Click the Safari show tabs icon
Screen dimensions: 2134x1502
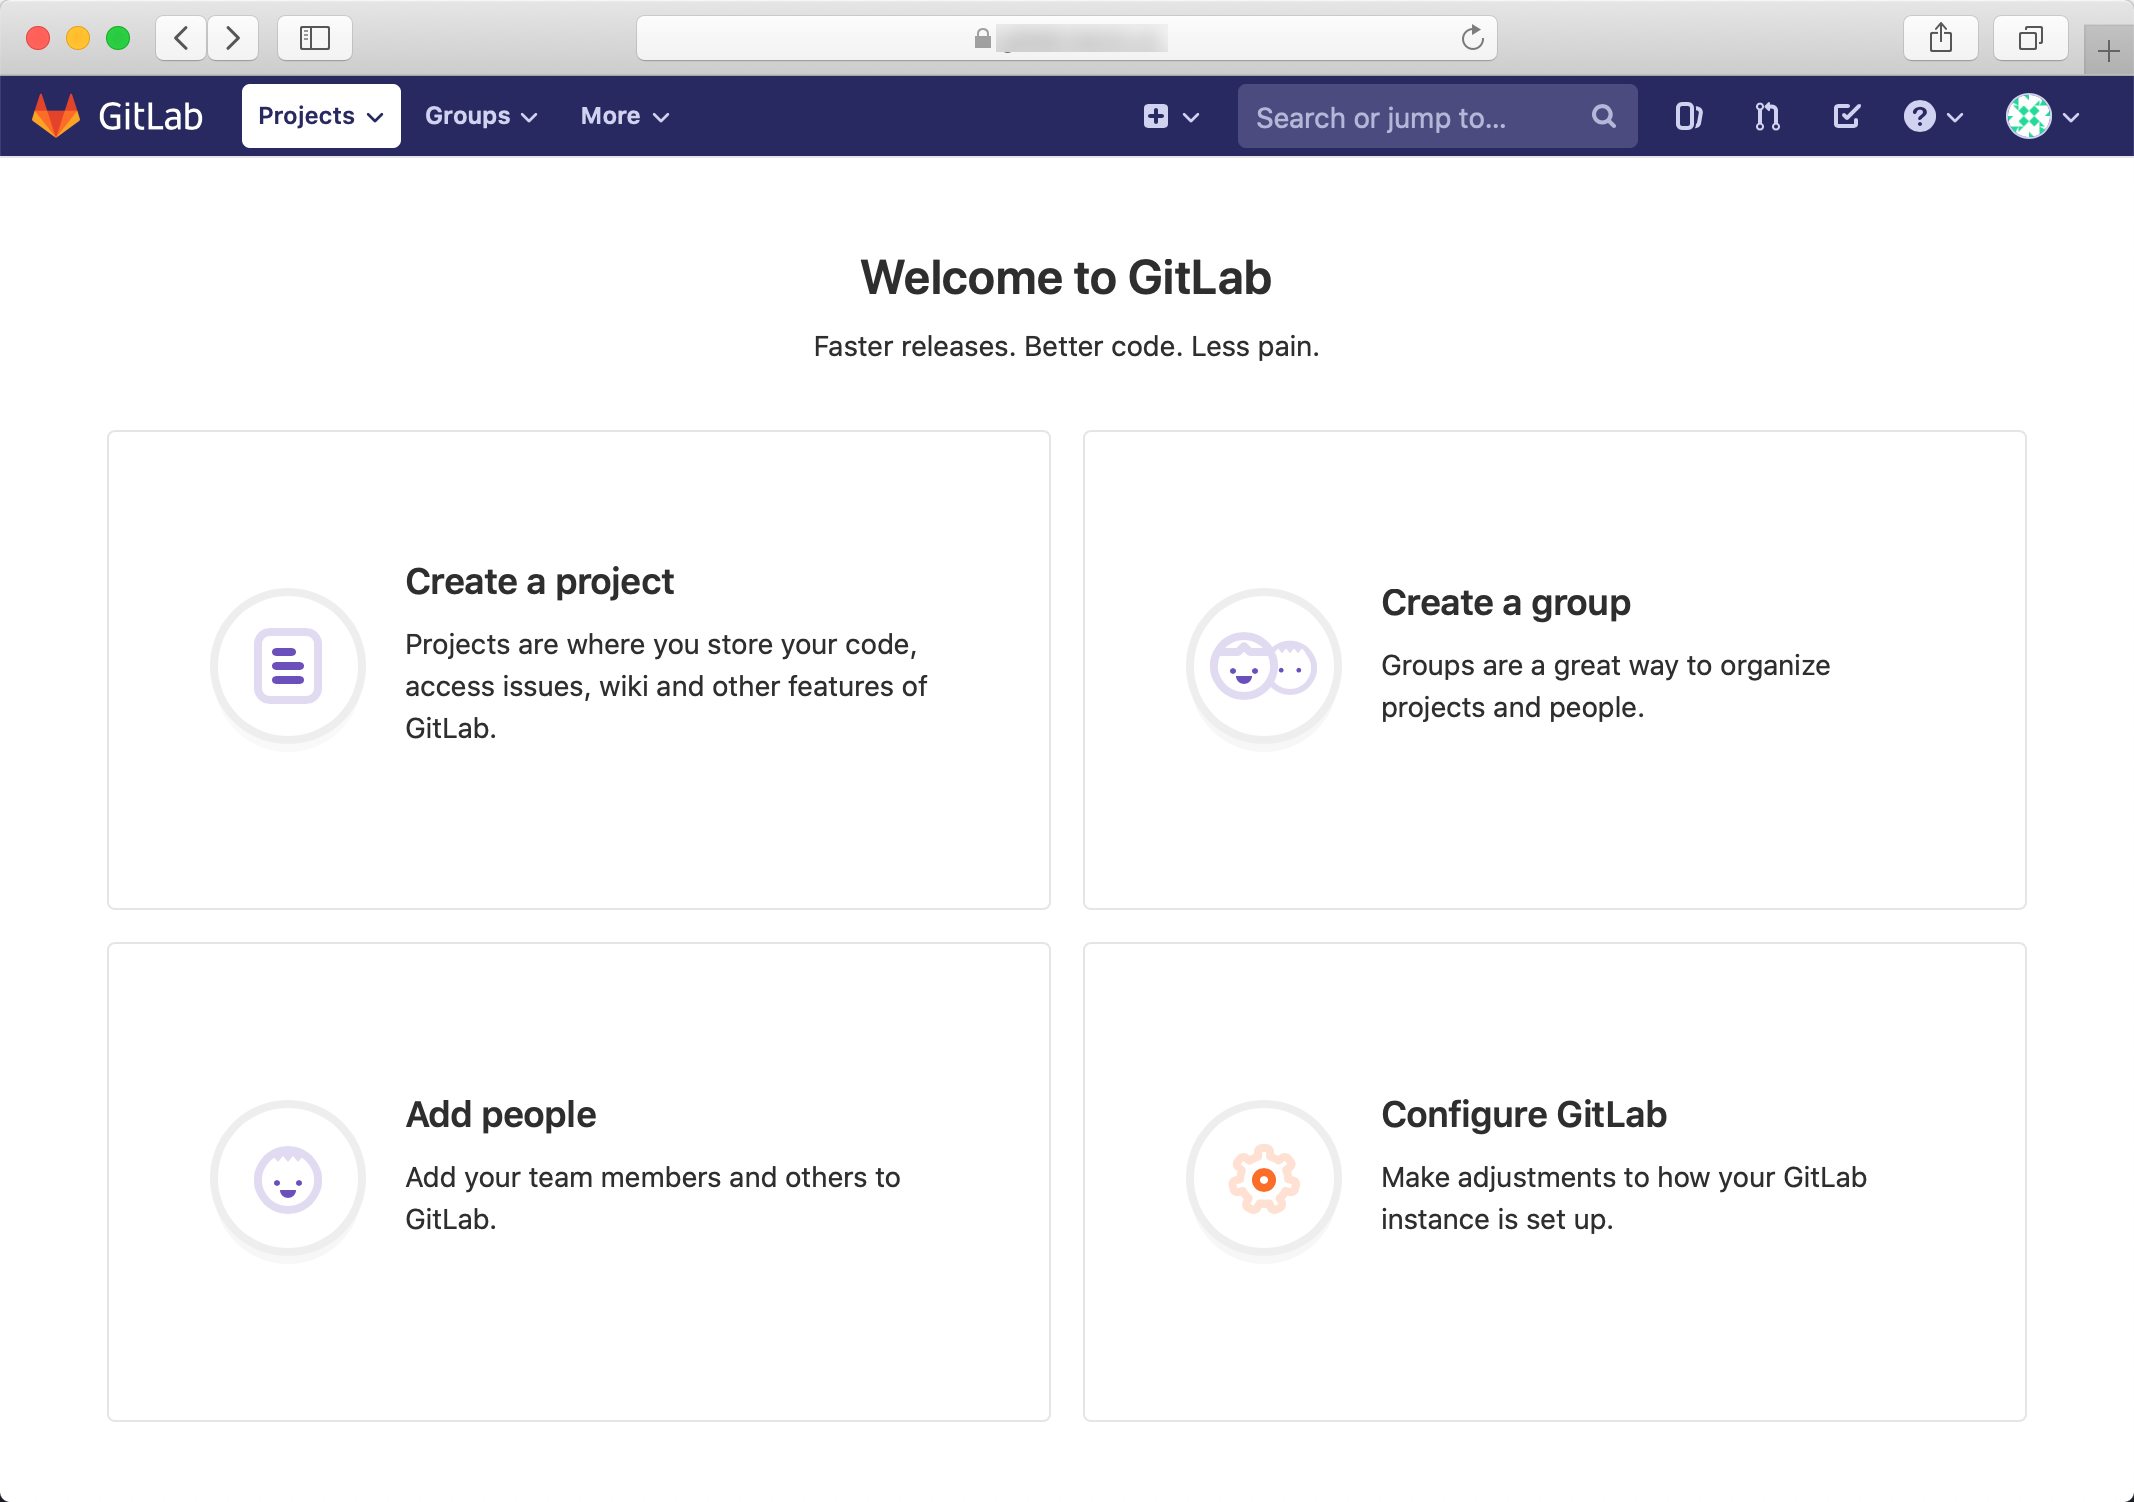2030,39
